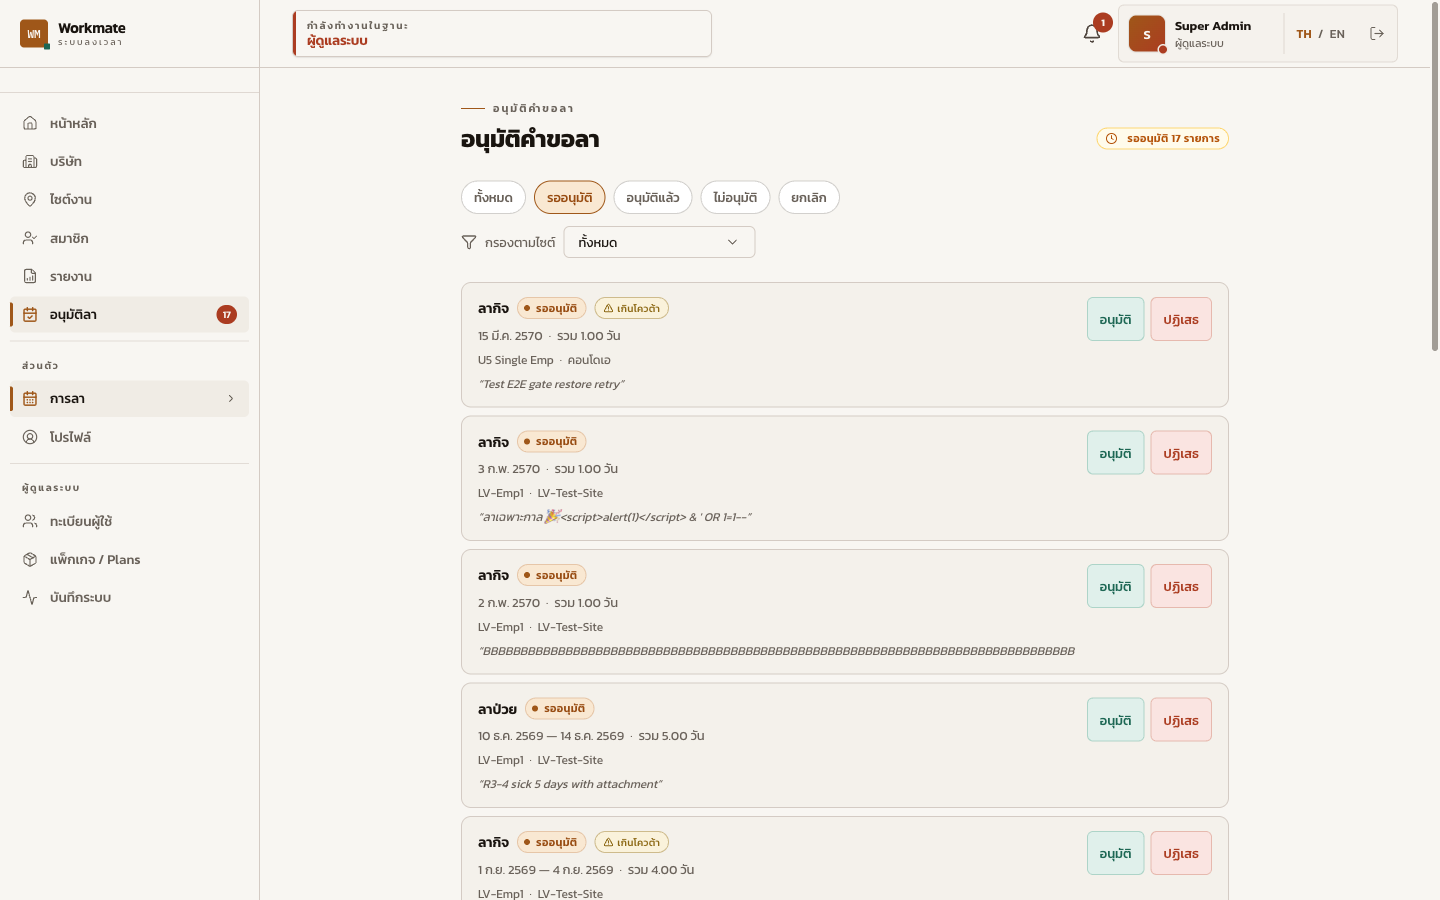Click the person icon beside สมาชิก

30,238
